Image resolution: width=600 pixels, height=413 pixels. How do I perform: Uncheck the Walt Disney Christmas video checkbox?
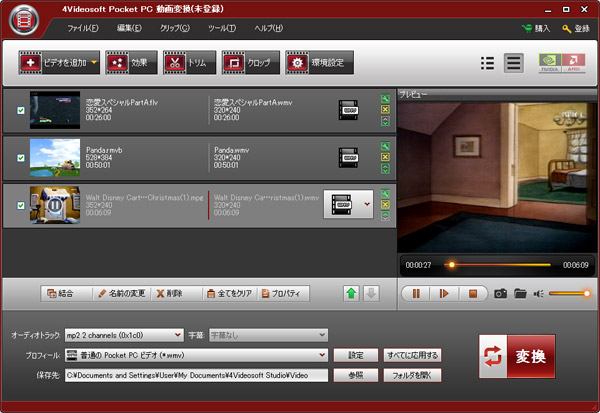click(21, 205)
